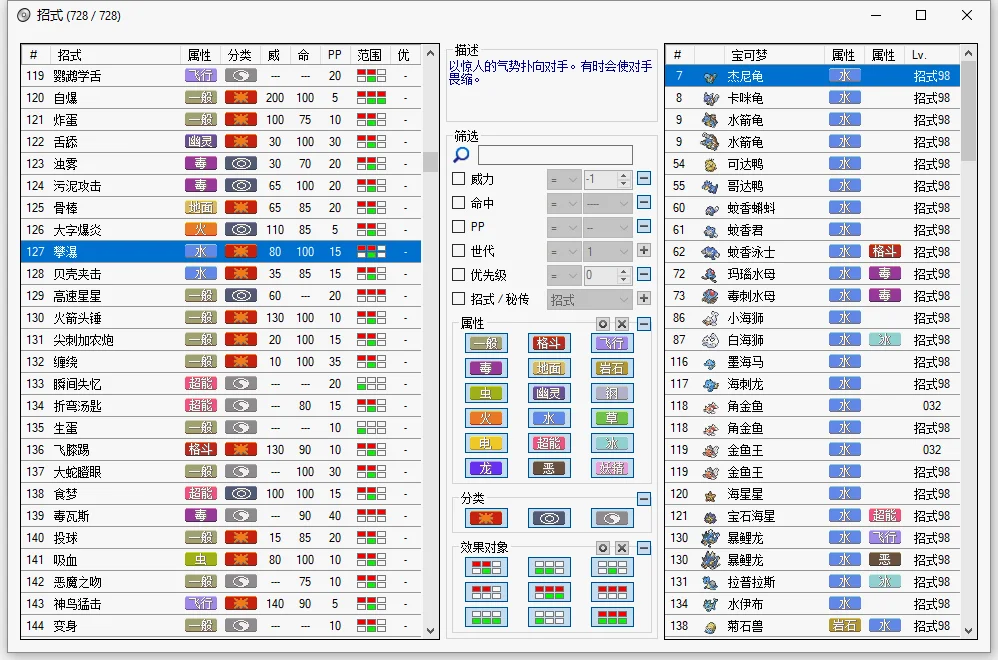Click the 拉普拉斯 sprite icon
998x660 pixels.
click(710, 582)
